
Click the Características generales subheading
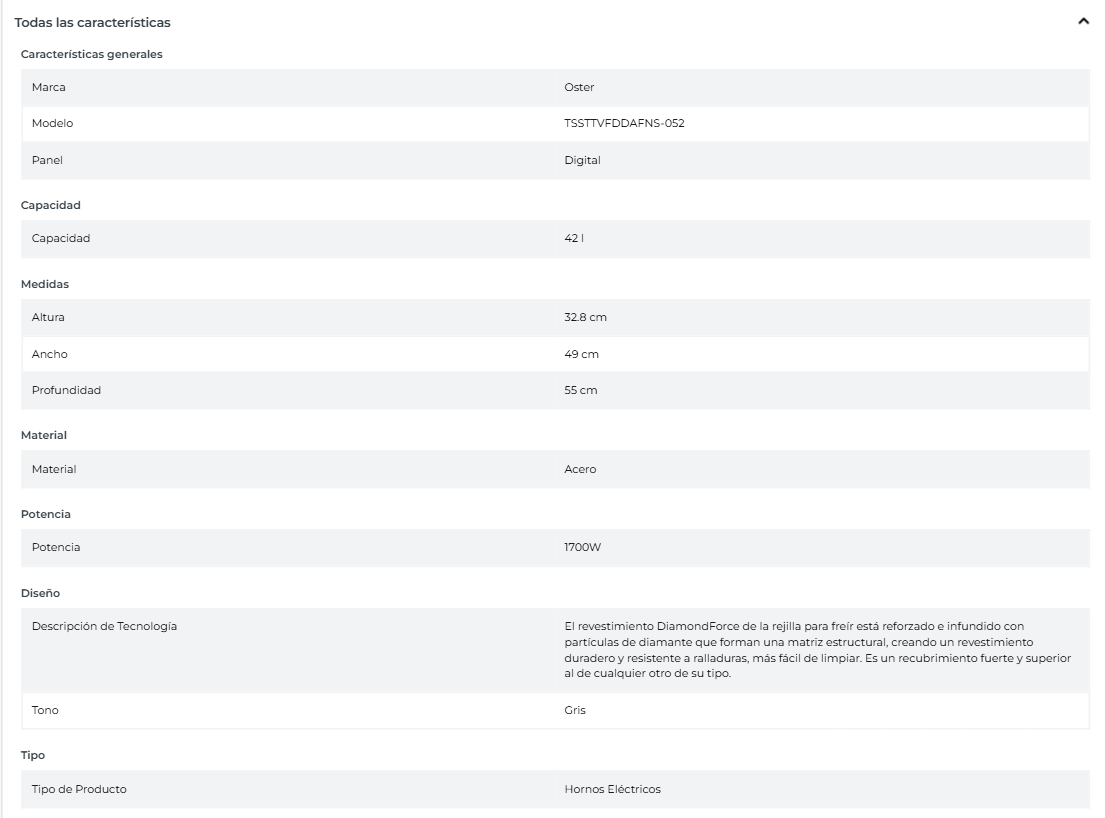click(x=92, y=54)
